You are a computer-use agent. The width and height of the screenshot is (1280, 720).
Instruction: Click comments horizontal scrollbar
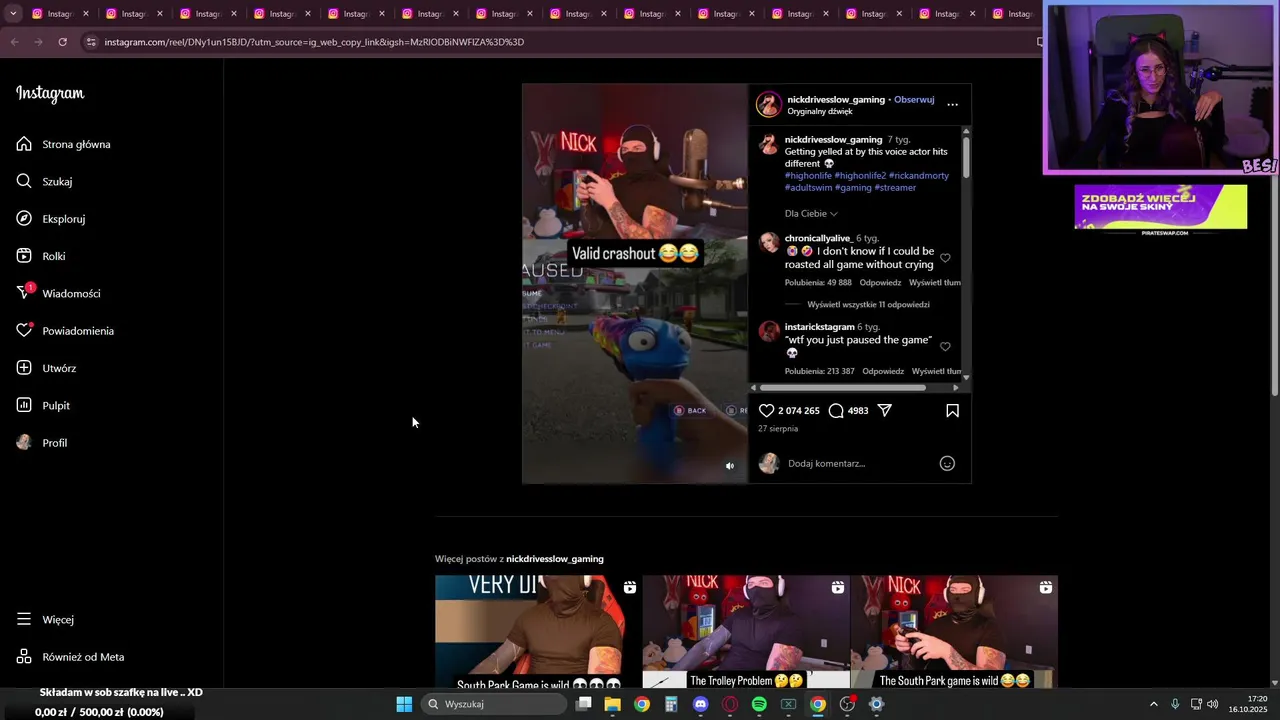pos(842,388)
